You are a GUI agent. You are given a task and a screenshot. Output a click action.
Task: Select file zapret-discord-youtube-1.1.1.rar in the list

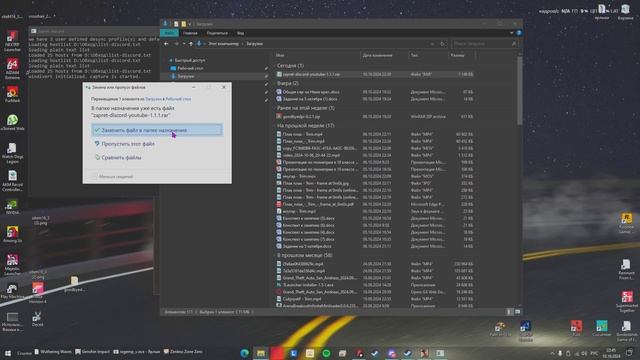(x=375, y=75)
